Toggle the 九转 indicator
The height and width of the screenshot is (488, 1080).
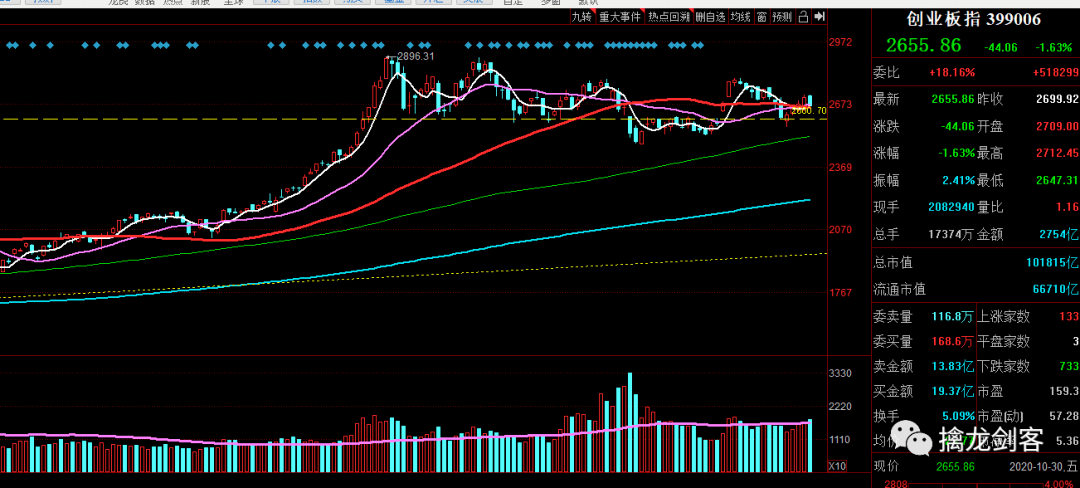581,17
